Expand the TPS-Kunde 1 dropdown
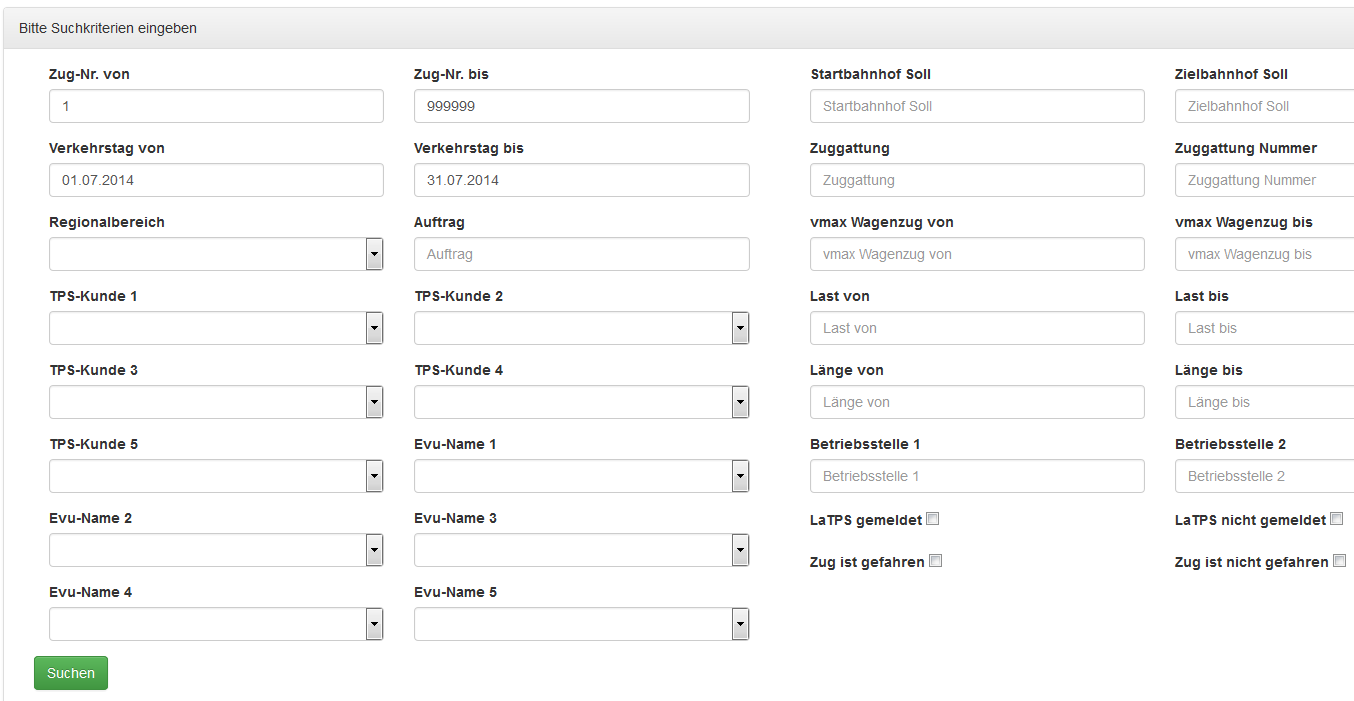The height and width of the screenshot is (701, 1354). click(x=216, y=328)
